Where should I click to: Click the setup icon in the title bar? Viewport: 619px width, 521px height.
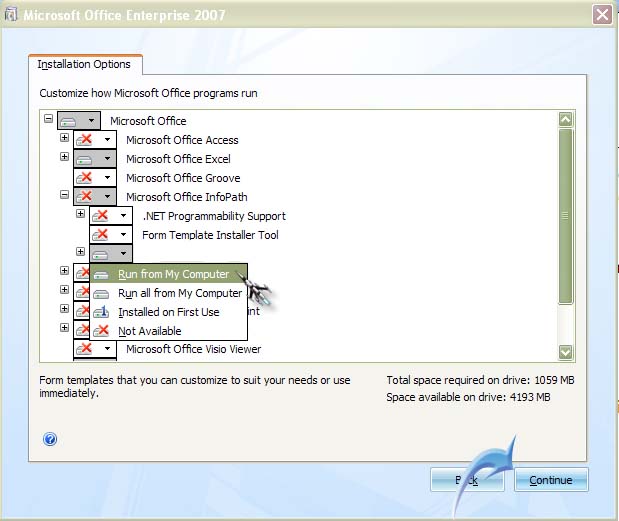coord(11,15)
